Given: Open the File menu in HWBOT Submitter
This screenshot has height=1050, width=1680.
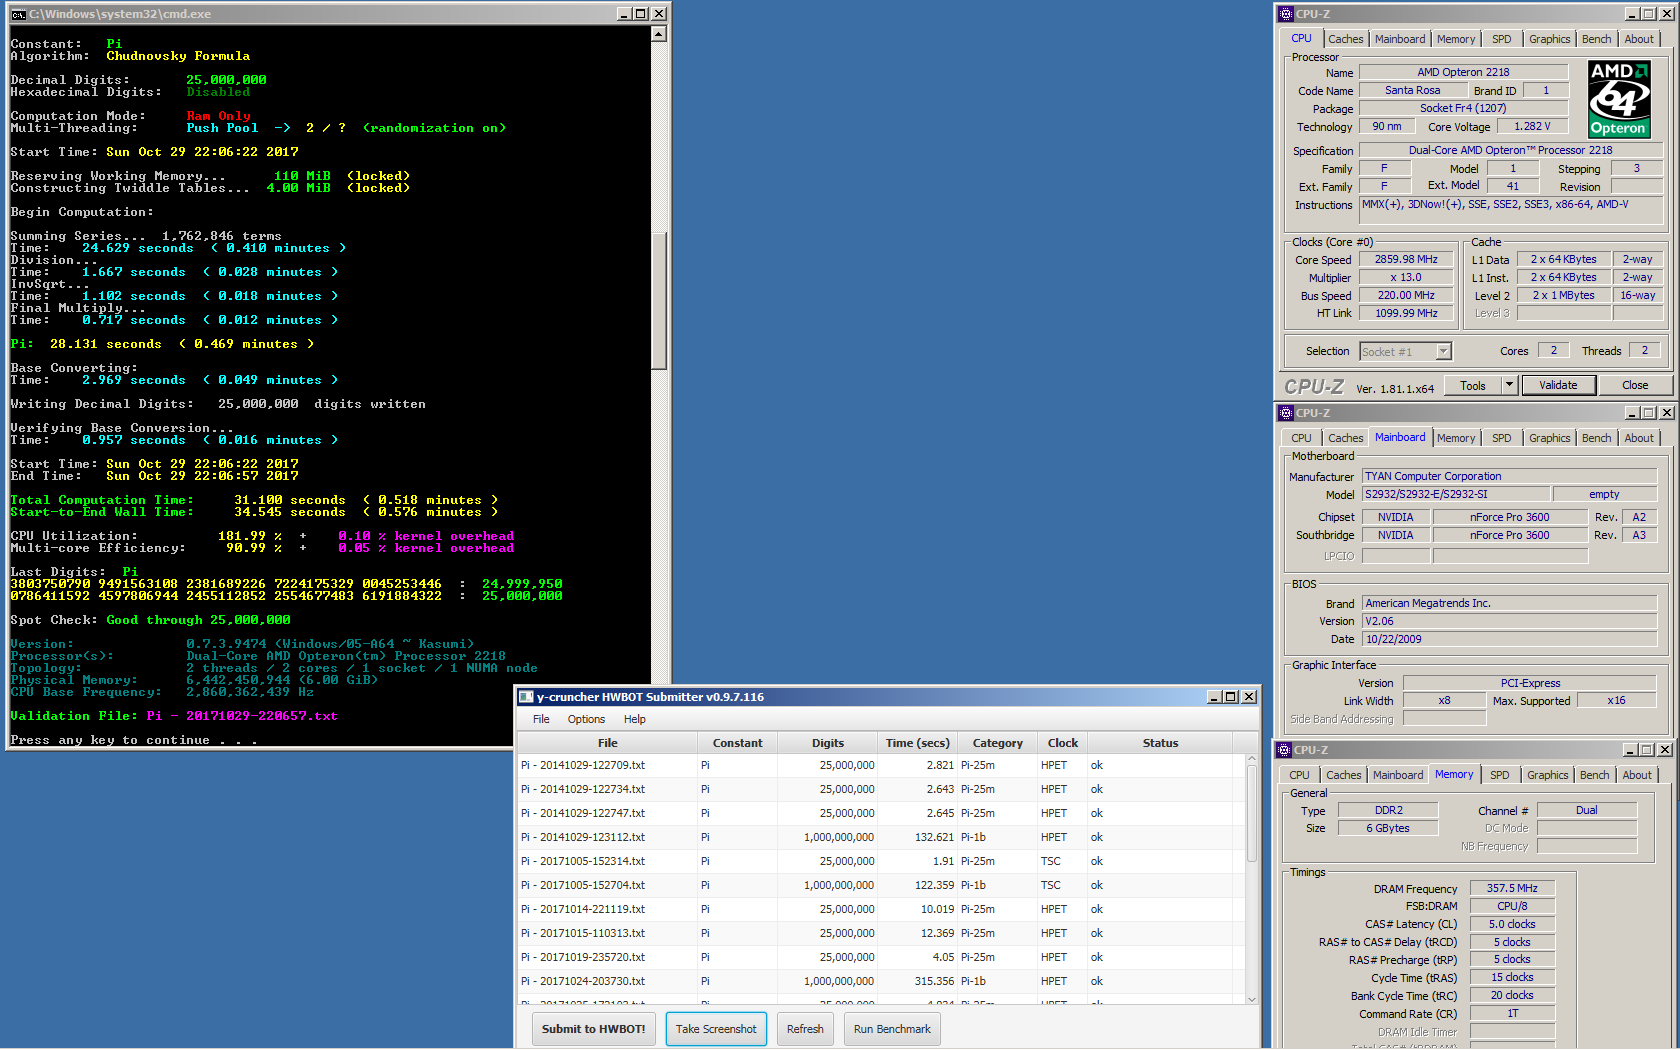Looking at the screenshot, I should (541, 719).
